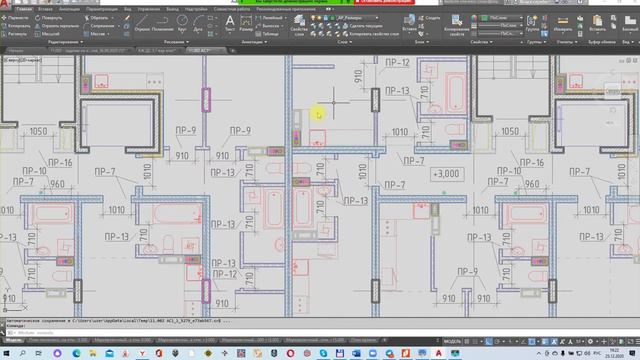This screenshot has height=360, width=640.
Task: Click the object color wheel icon
Action: pyautogui.click(x=474, y=18)
